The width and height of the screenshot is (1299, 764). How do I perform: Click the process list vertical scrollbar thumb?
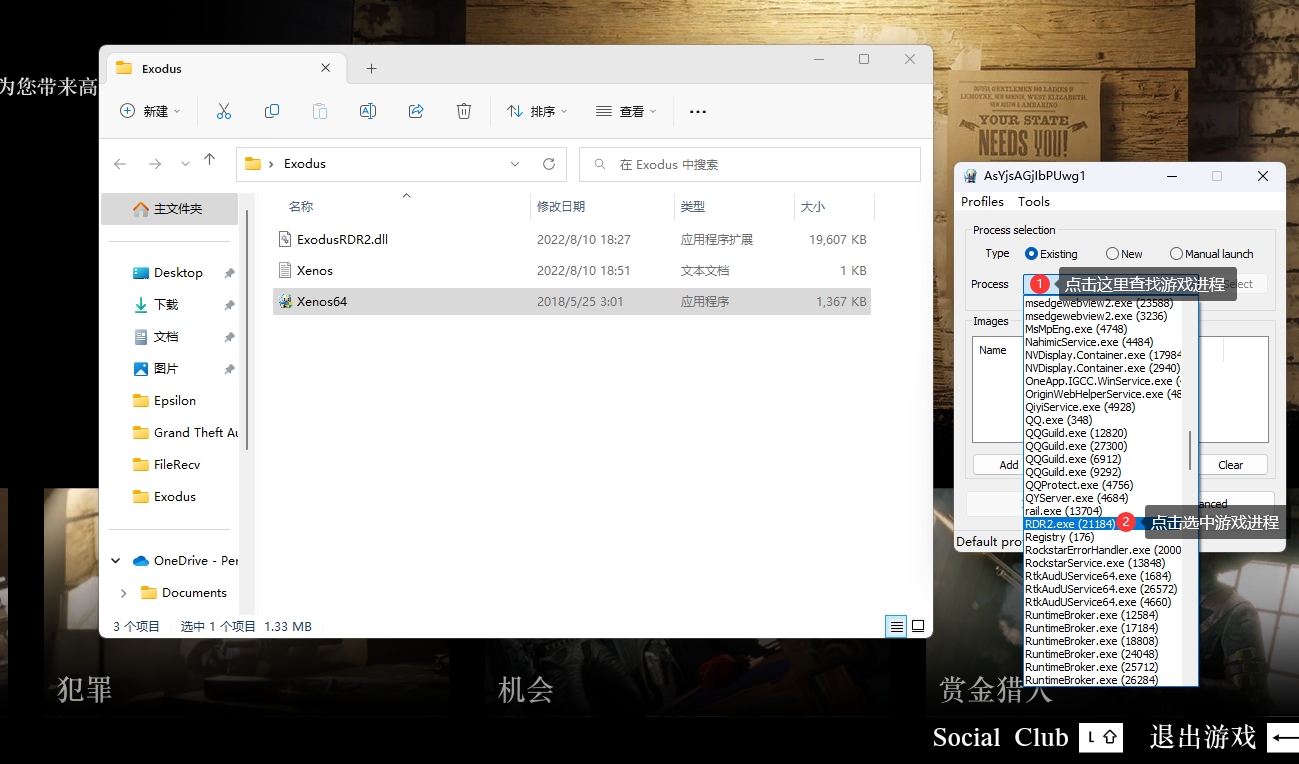(x=1189, y=450)
